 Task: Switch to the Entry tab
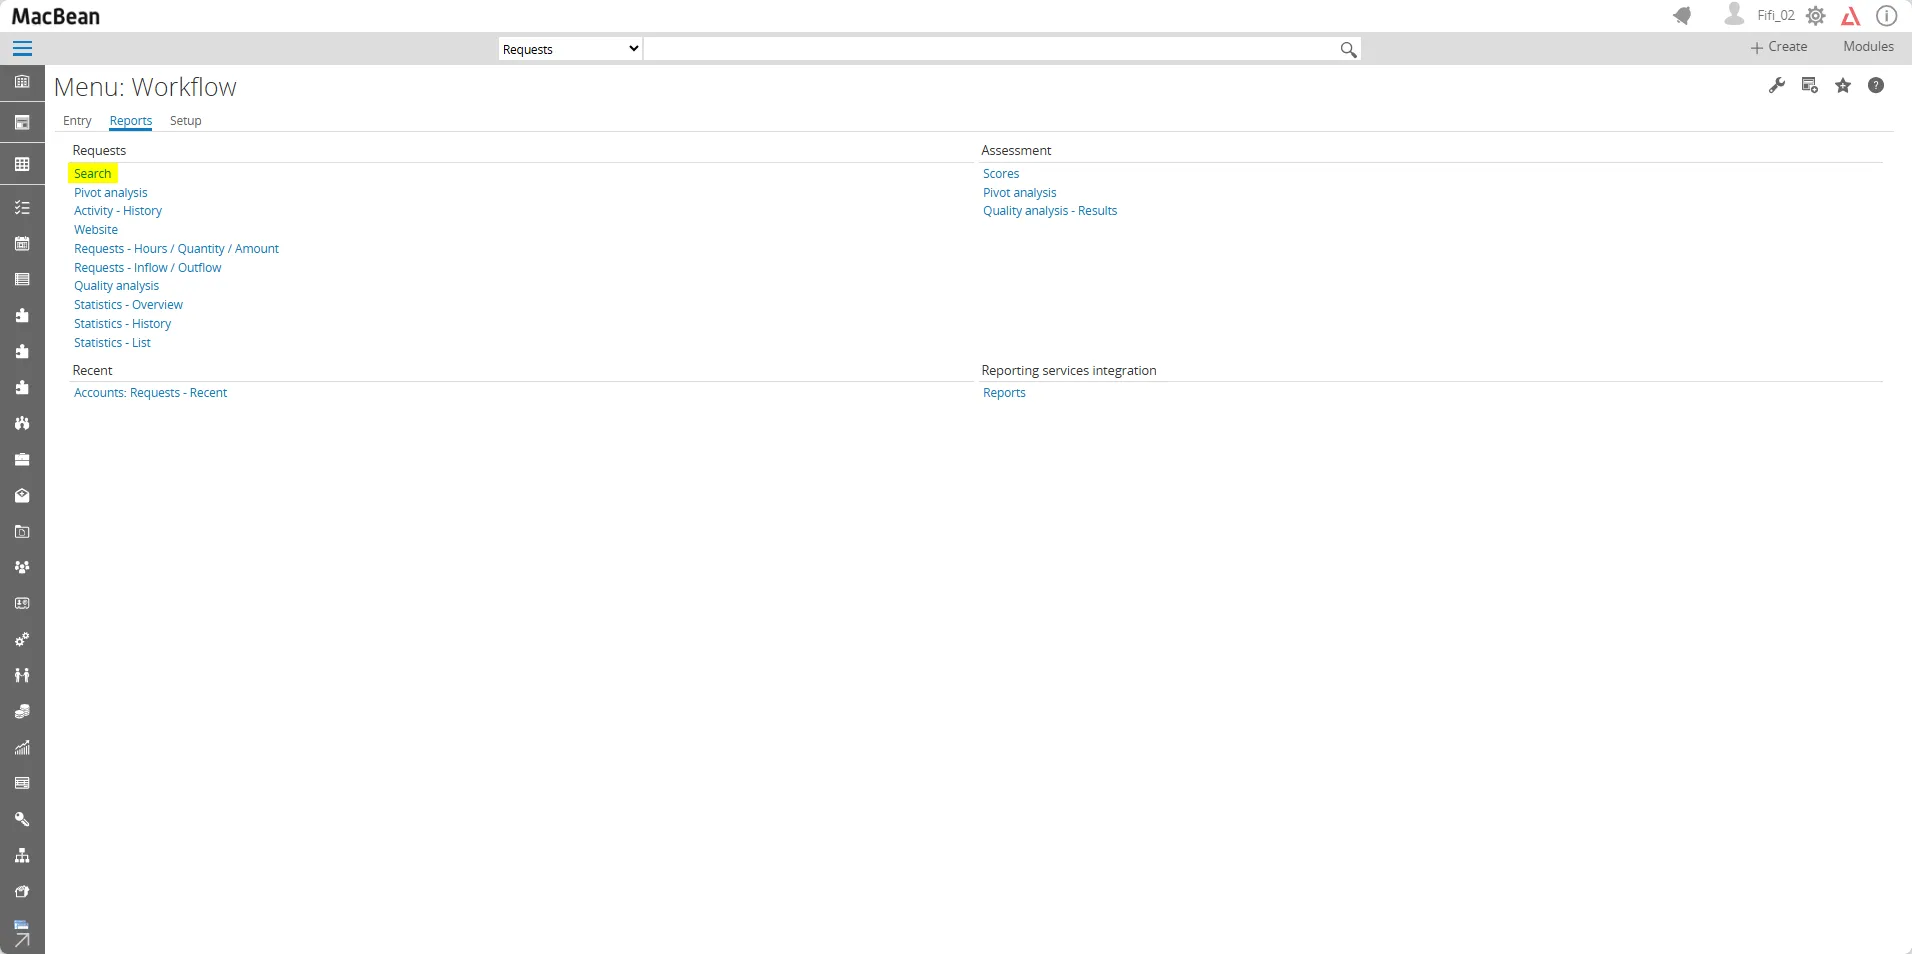(77, 121)
